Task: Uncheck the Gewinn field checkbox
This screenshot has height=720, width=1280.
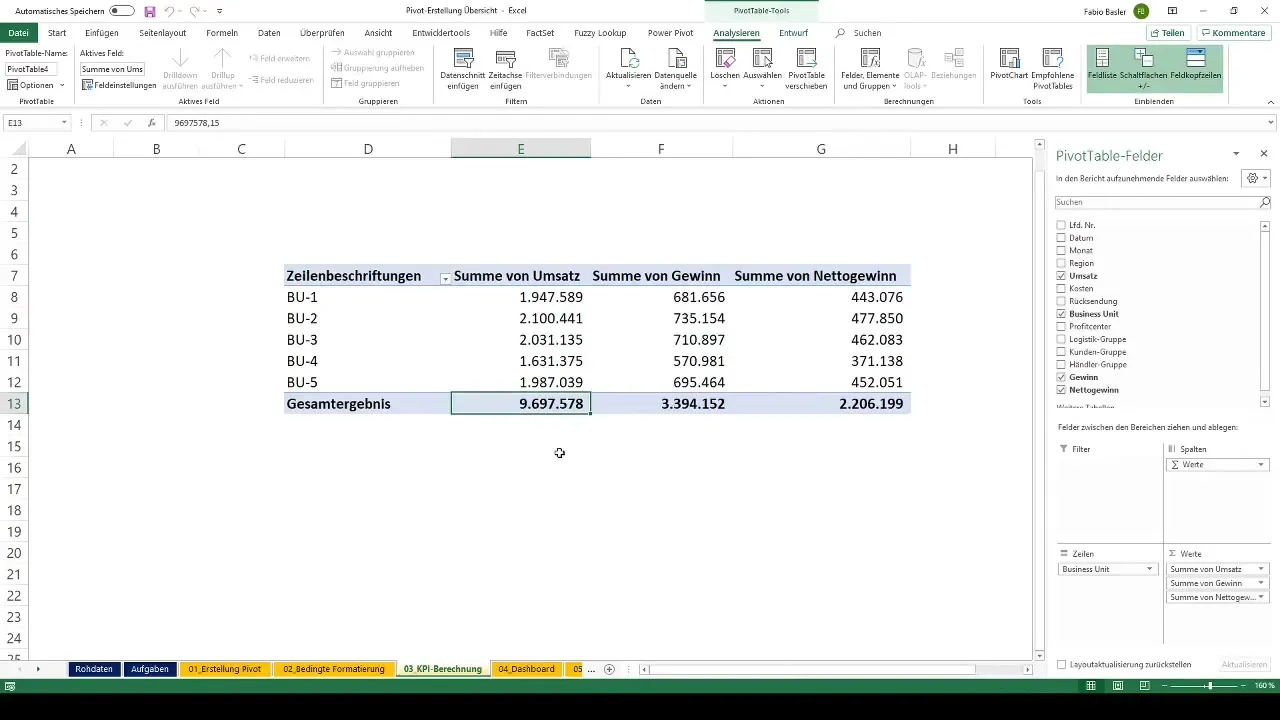Action: pos(1062,377)
